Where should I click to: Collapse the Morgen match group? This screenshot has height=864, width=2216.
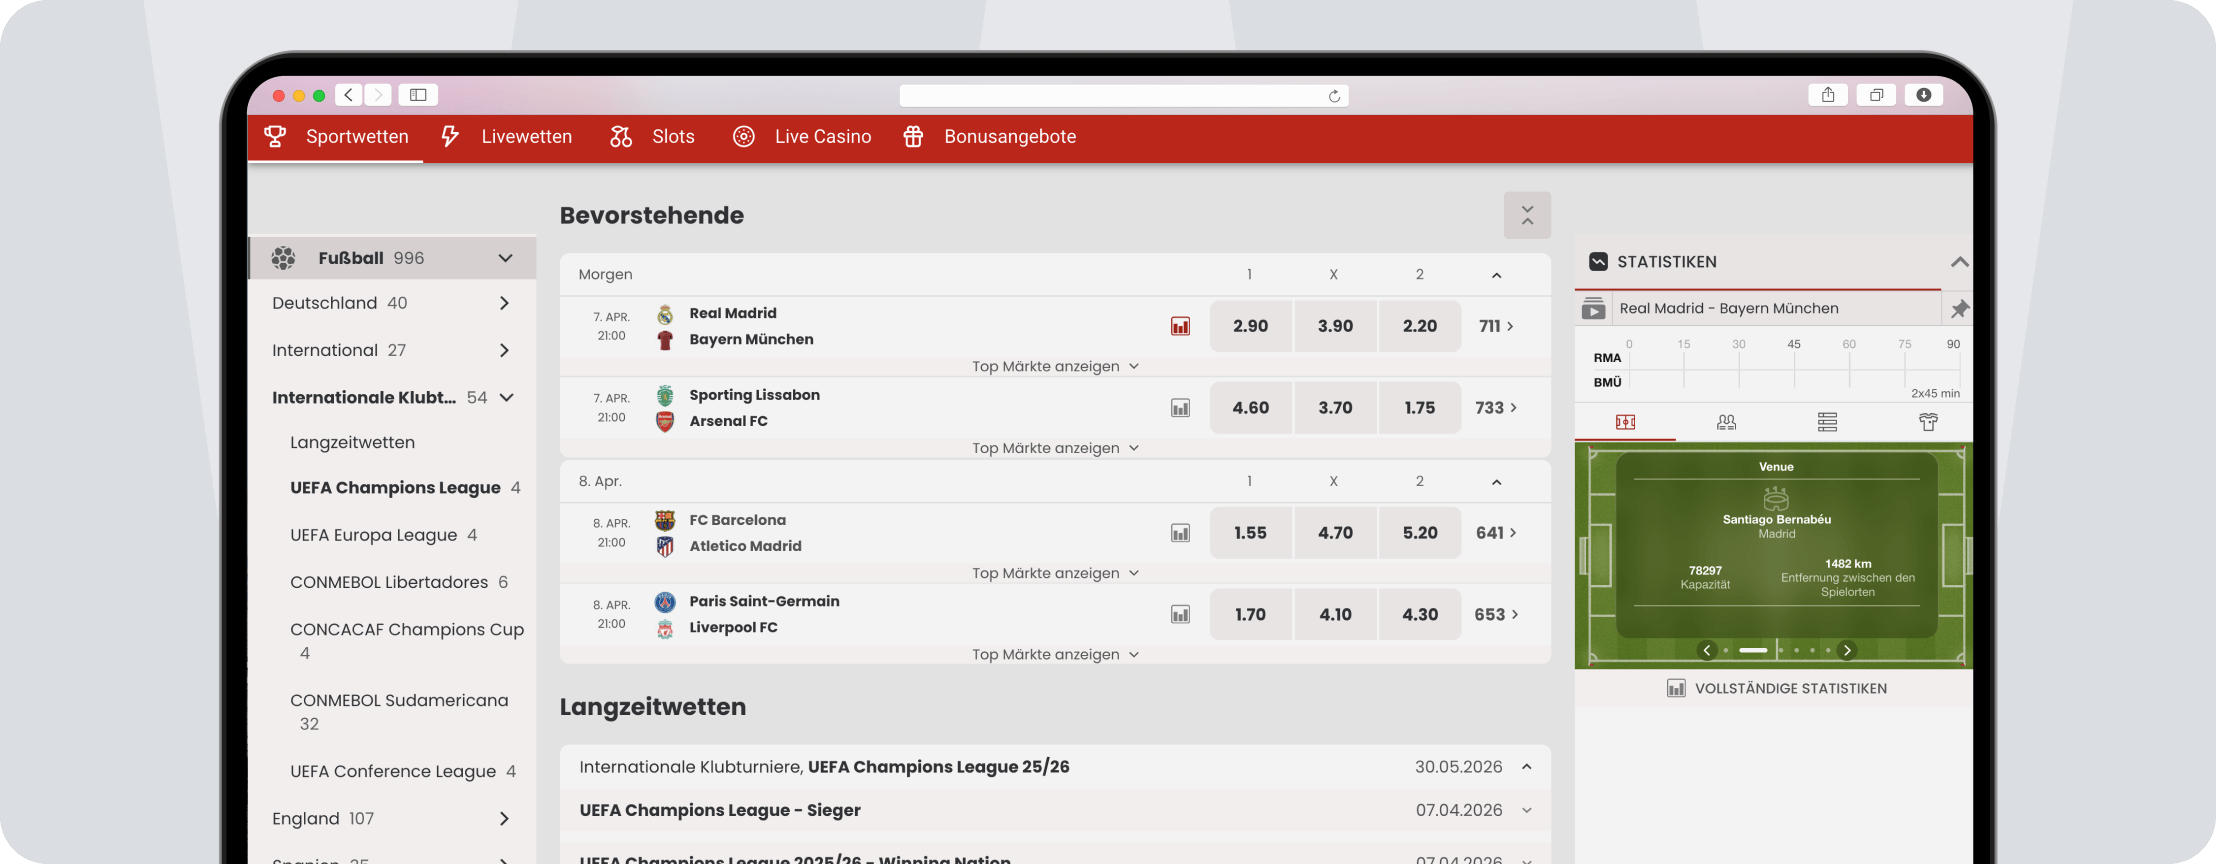pos(1496,275)
